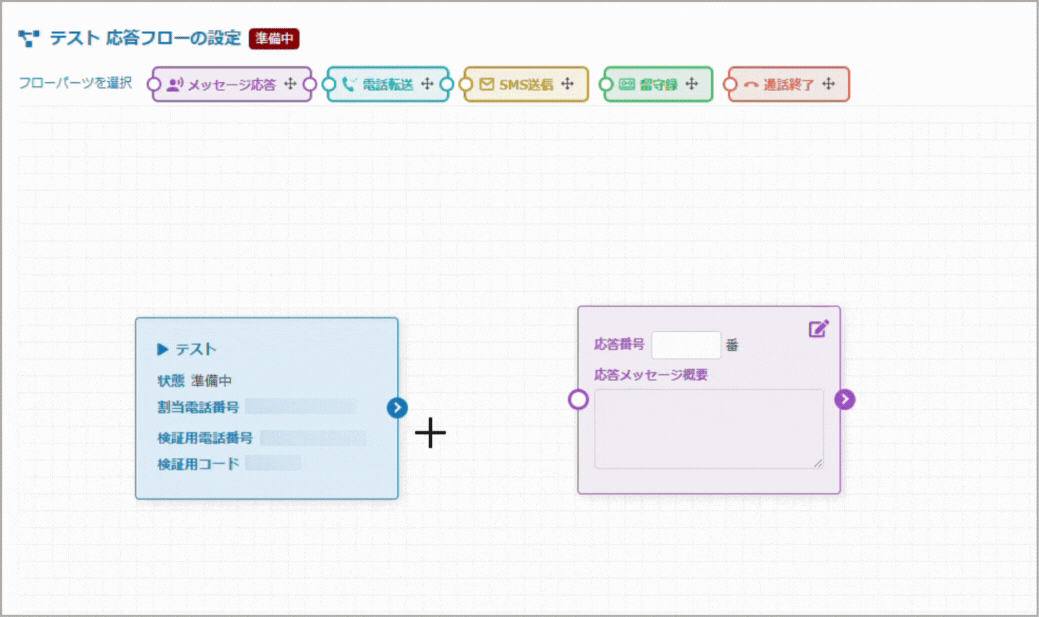Click the voicemail tape icon in 留守録

[x=627, y=84]
